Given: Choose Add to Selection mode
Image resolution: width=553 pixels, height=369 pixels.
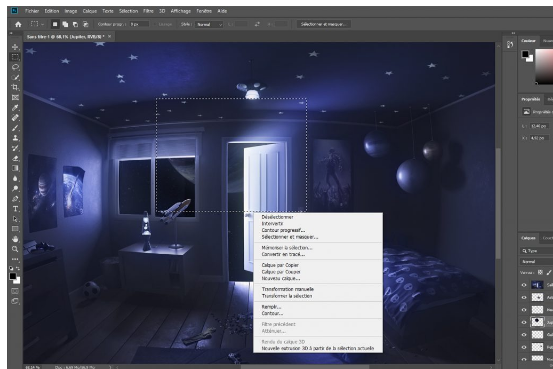Looking at the screenshot, I should coord(65,24).
